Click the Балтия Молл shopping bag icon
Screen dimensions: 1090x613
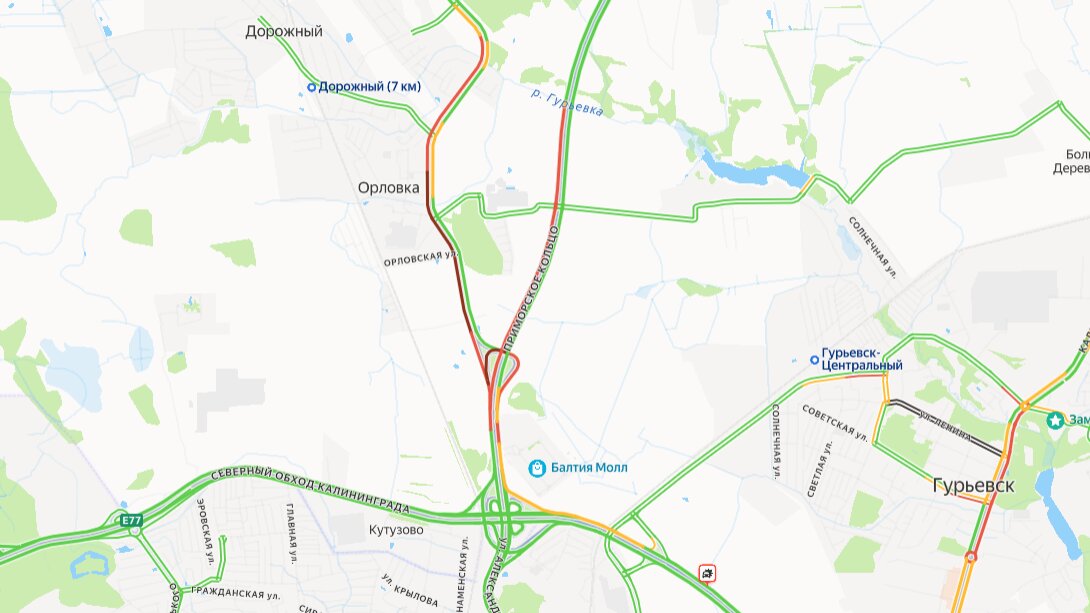coord(537,468)
